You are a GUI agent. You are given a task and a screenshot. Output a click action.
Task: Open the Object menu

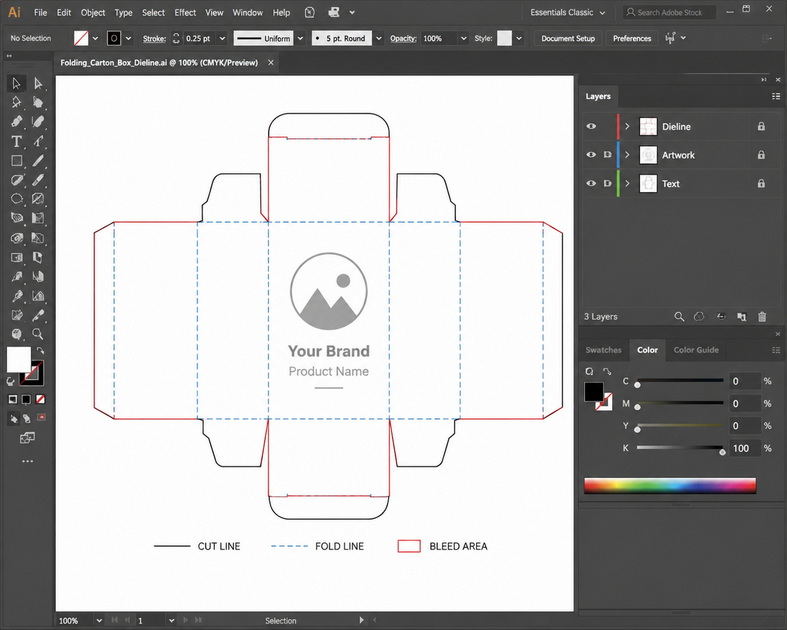point(93,13)
